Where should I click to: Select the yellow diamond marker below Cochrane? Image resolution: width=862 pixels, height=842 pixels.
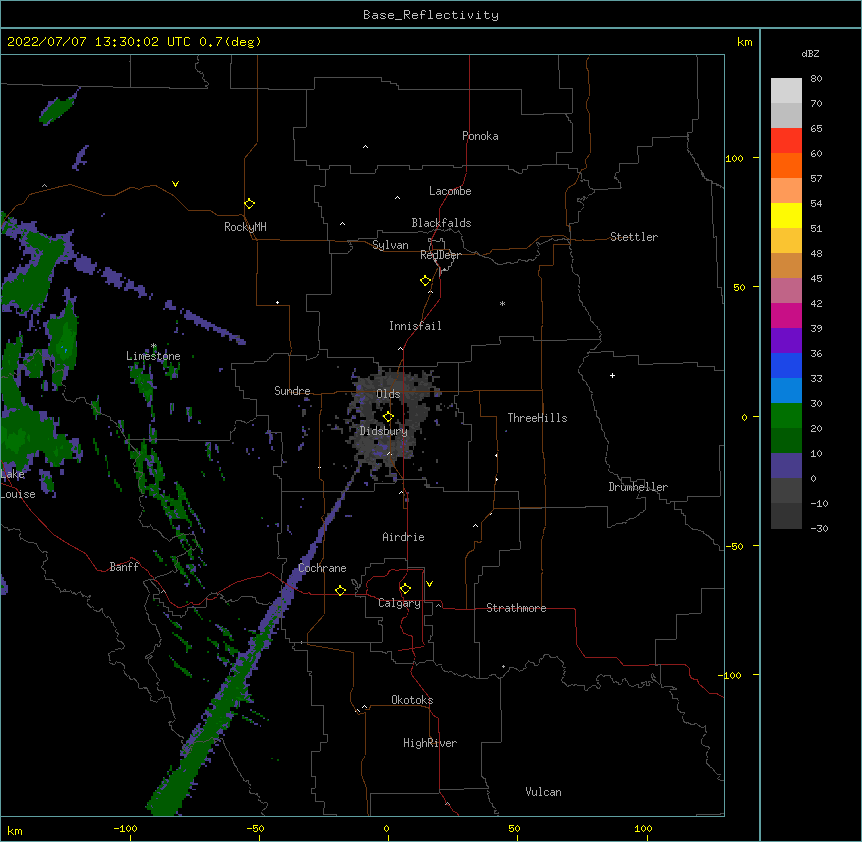point(340,590)
